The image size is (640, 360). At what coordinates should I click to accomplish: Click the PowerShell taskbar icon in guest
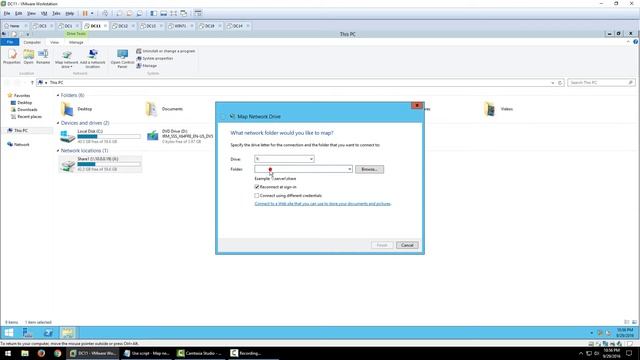(x=48, y=333)
